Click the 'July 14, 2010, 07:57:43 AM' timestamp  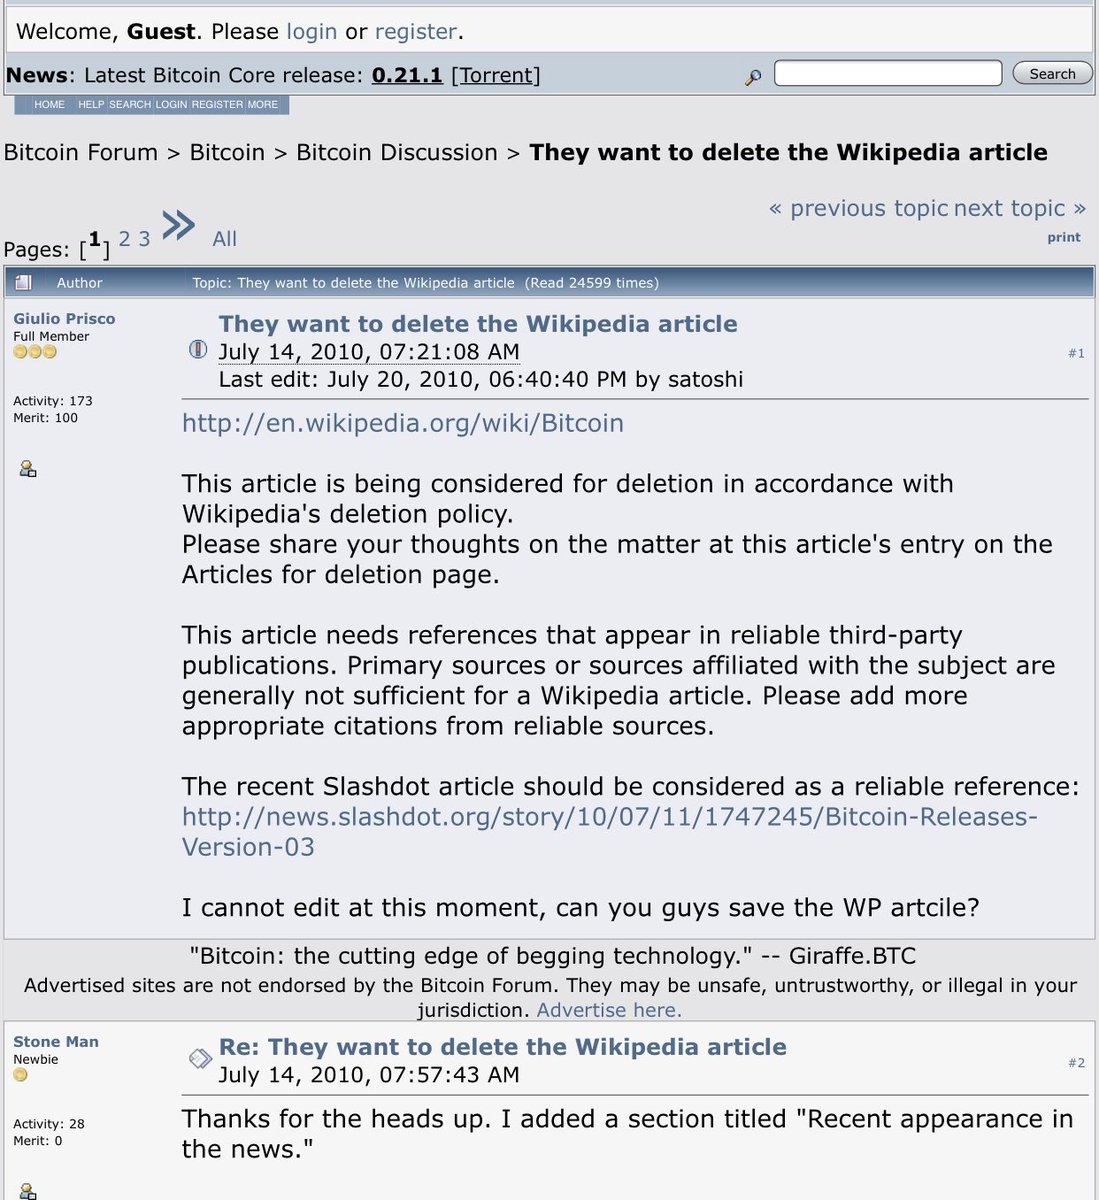[x=369, y=1075]
